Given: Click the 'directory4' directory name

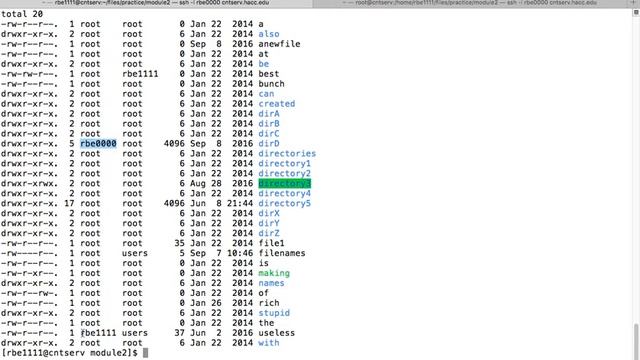Looking at the screenshot, I should [284, 193].
